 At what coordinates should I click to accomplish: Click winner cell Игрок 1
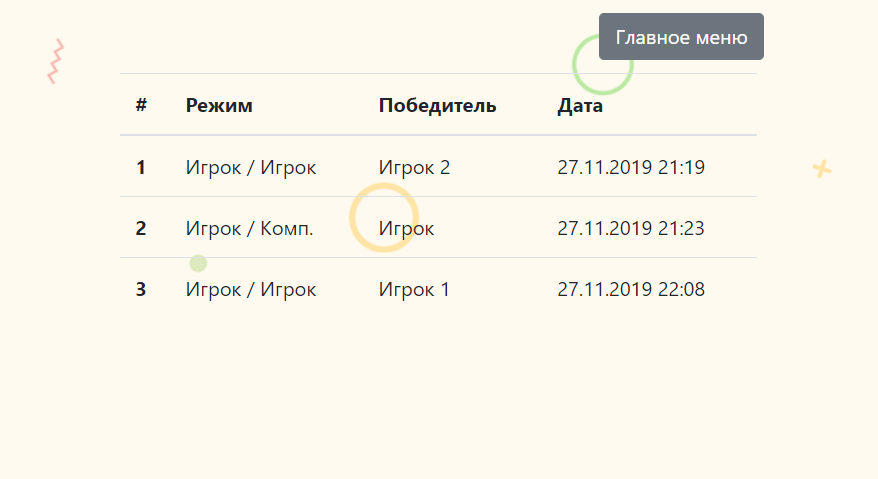[x=414, y=289]
